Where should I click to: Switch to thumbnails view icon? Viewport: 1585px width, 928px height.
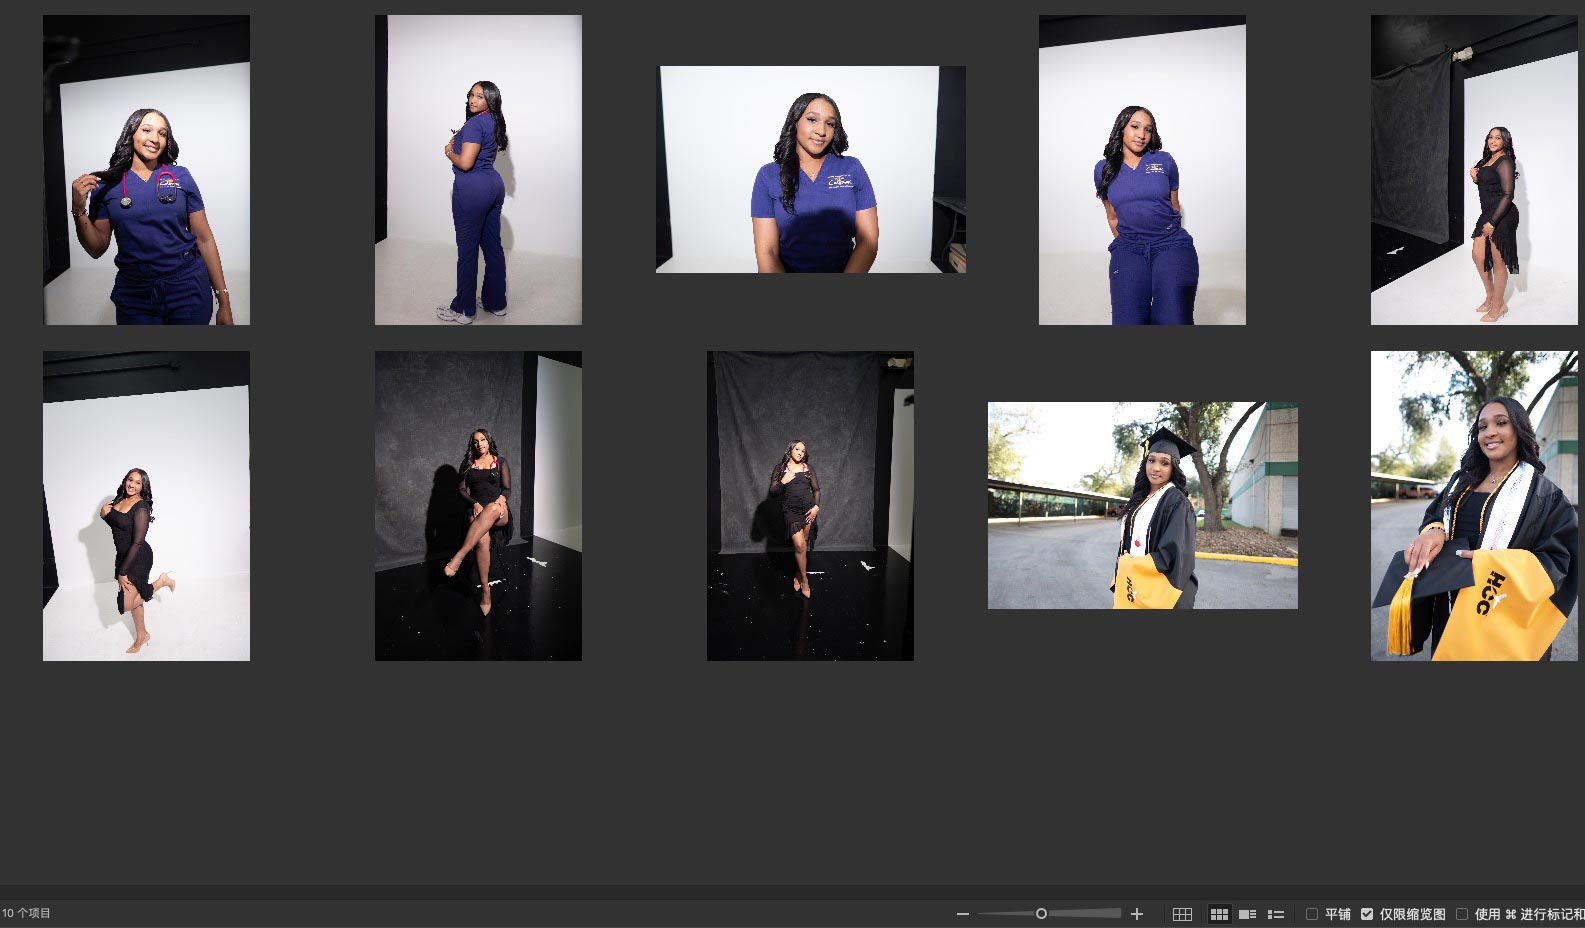[x=1219, y=914]
